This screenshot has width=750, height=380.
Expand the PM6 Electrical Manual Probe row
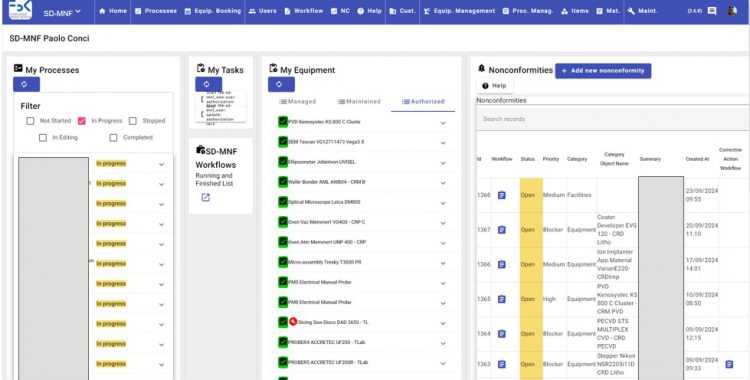pos(443,303)
